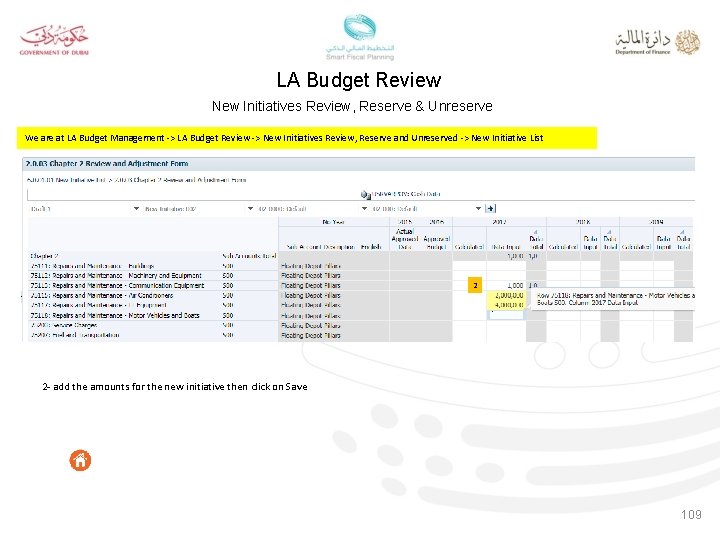The image size is (720, 540).
Task: Select the Chapter 2 Review and Adjustment Form title
Action: 107,163
